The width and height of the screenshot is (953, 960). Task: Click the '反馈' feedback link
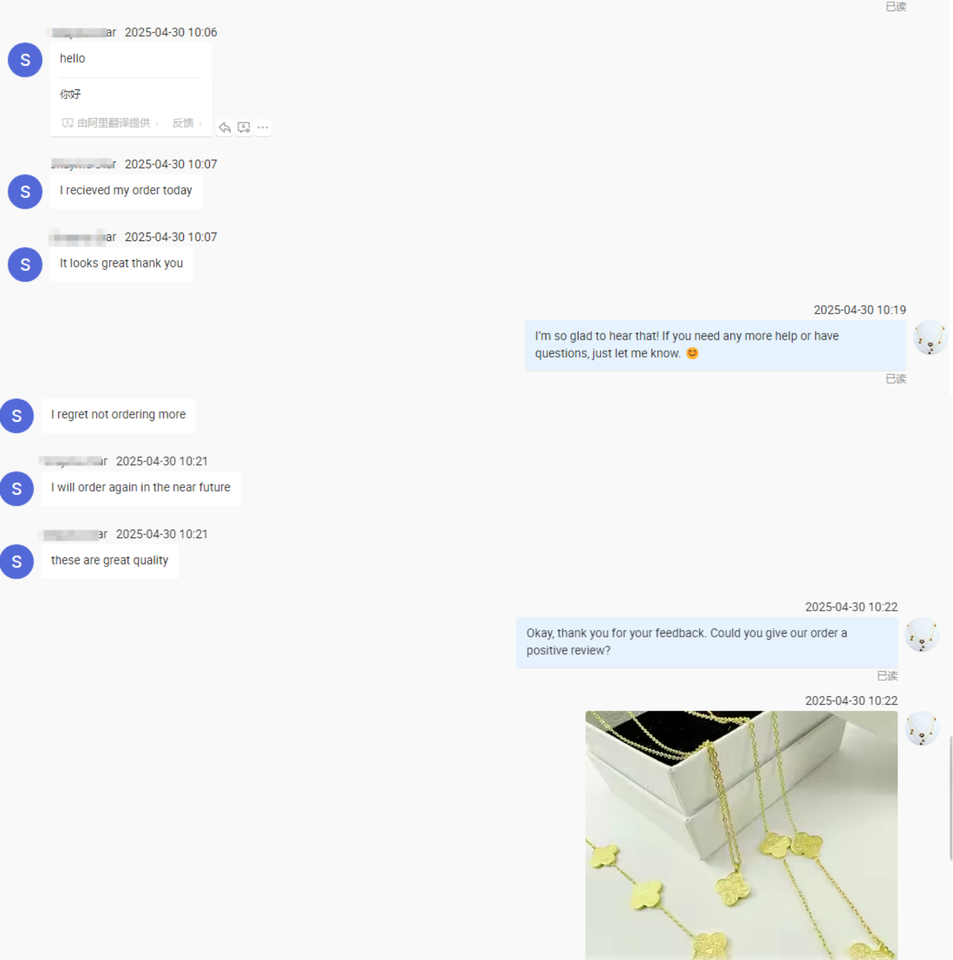coord(182,123)
